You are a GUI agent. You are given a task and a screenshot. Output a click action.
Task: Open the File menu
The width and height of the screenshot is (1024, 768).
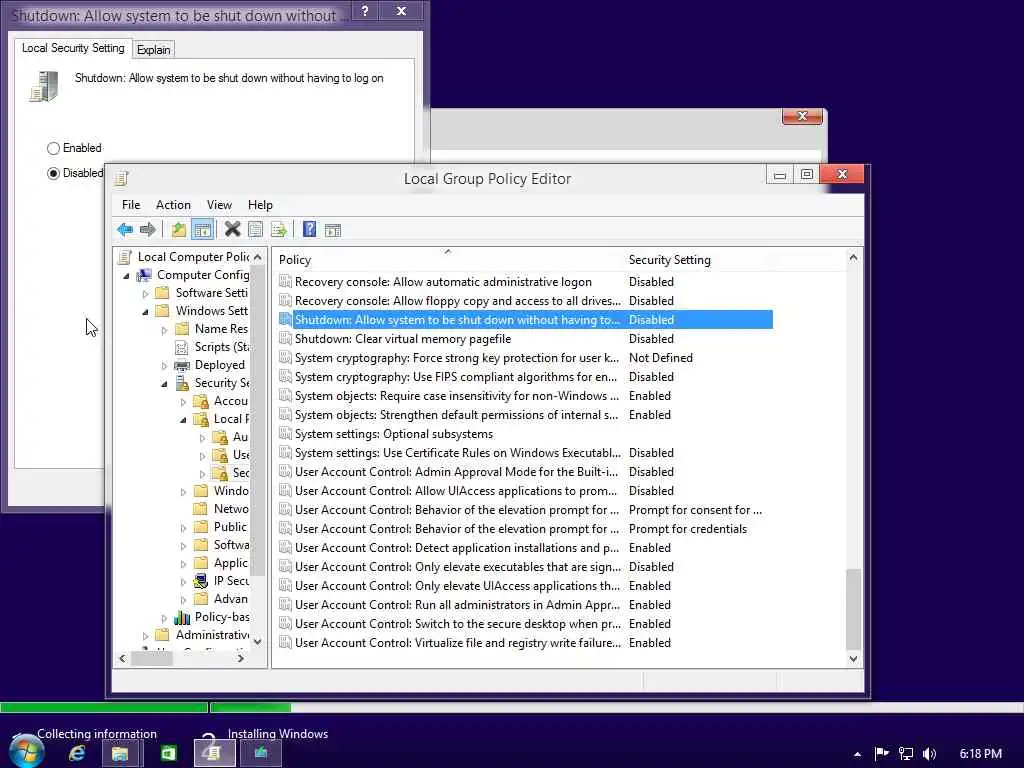131,205
